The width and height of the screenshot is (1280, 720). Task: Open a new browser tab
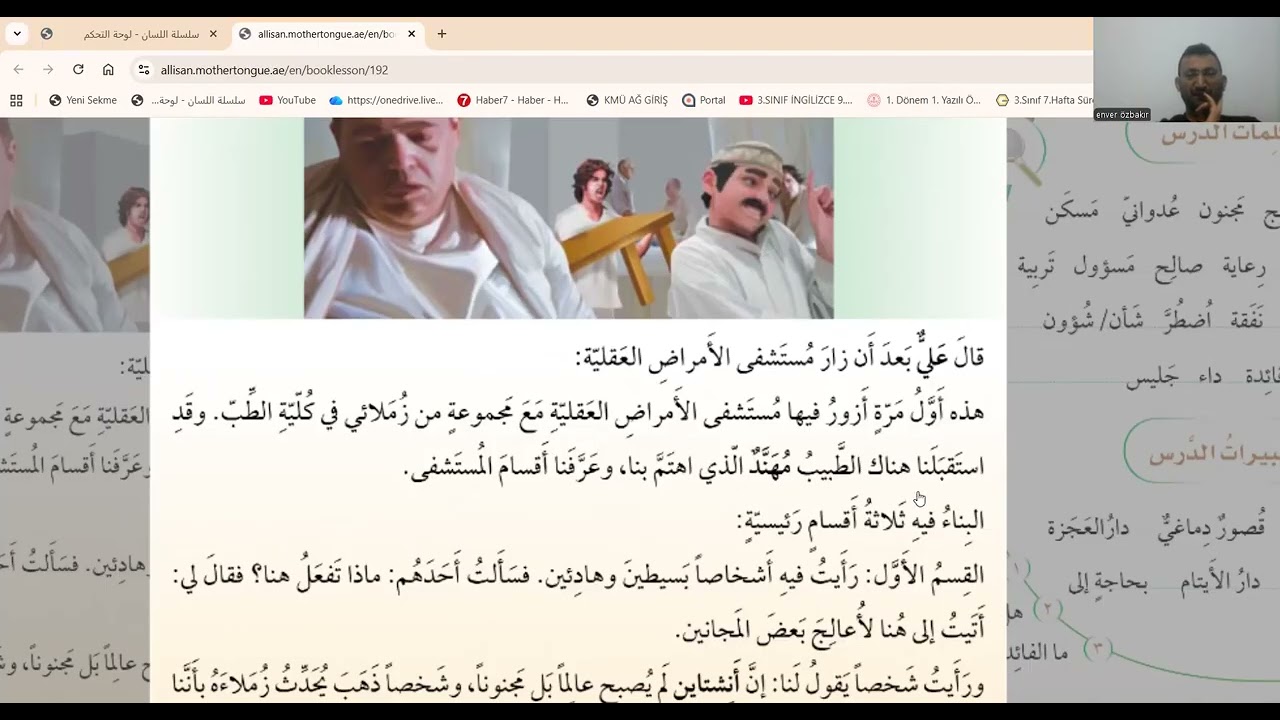click(x=442, y=34)
